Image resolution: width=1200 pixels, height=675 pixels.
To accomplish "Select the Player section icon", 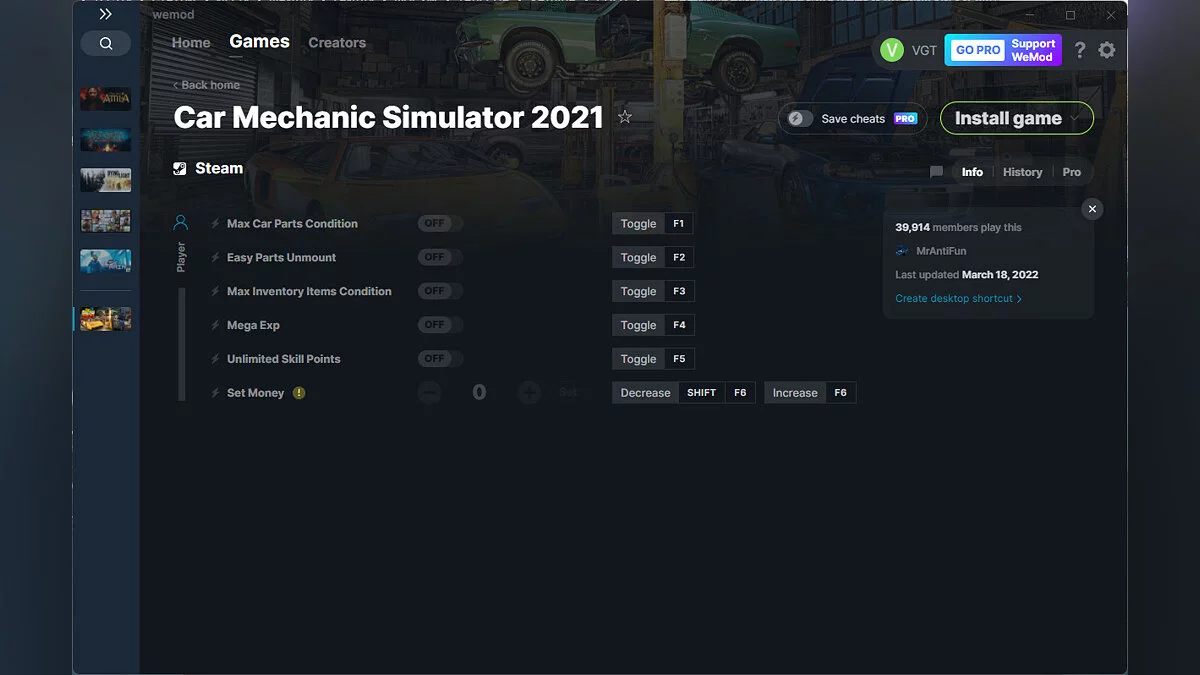I will click(181, 221).
